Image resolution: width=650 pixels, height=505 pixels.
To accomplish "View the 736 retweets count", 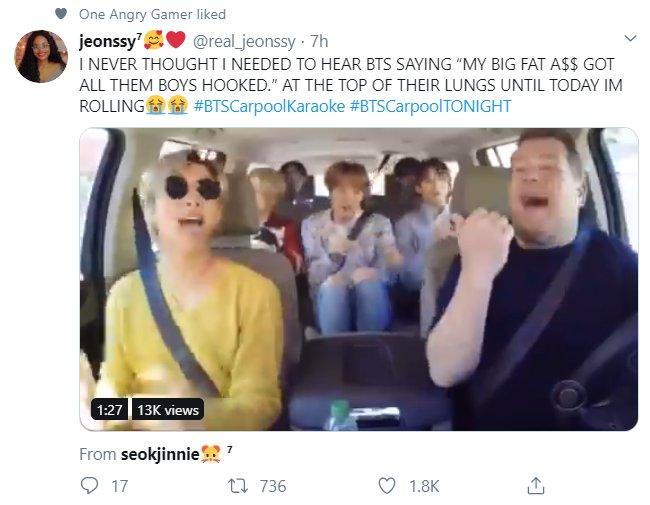I will pos(272,486).
